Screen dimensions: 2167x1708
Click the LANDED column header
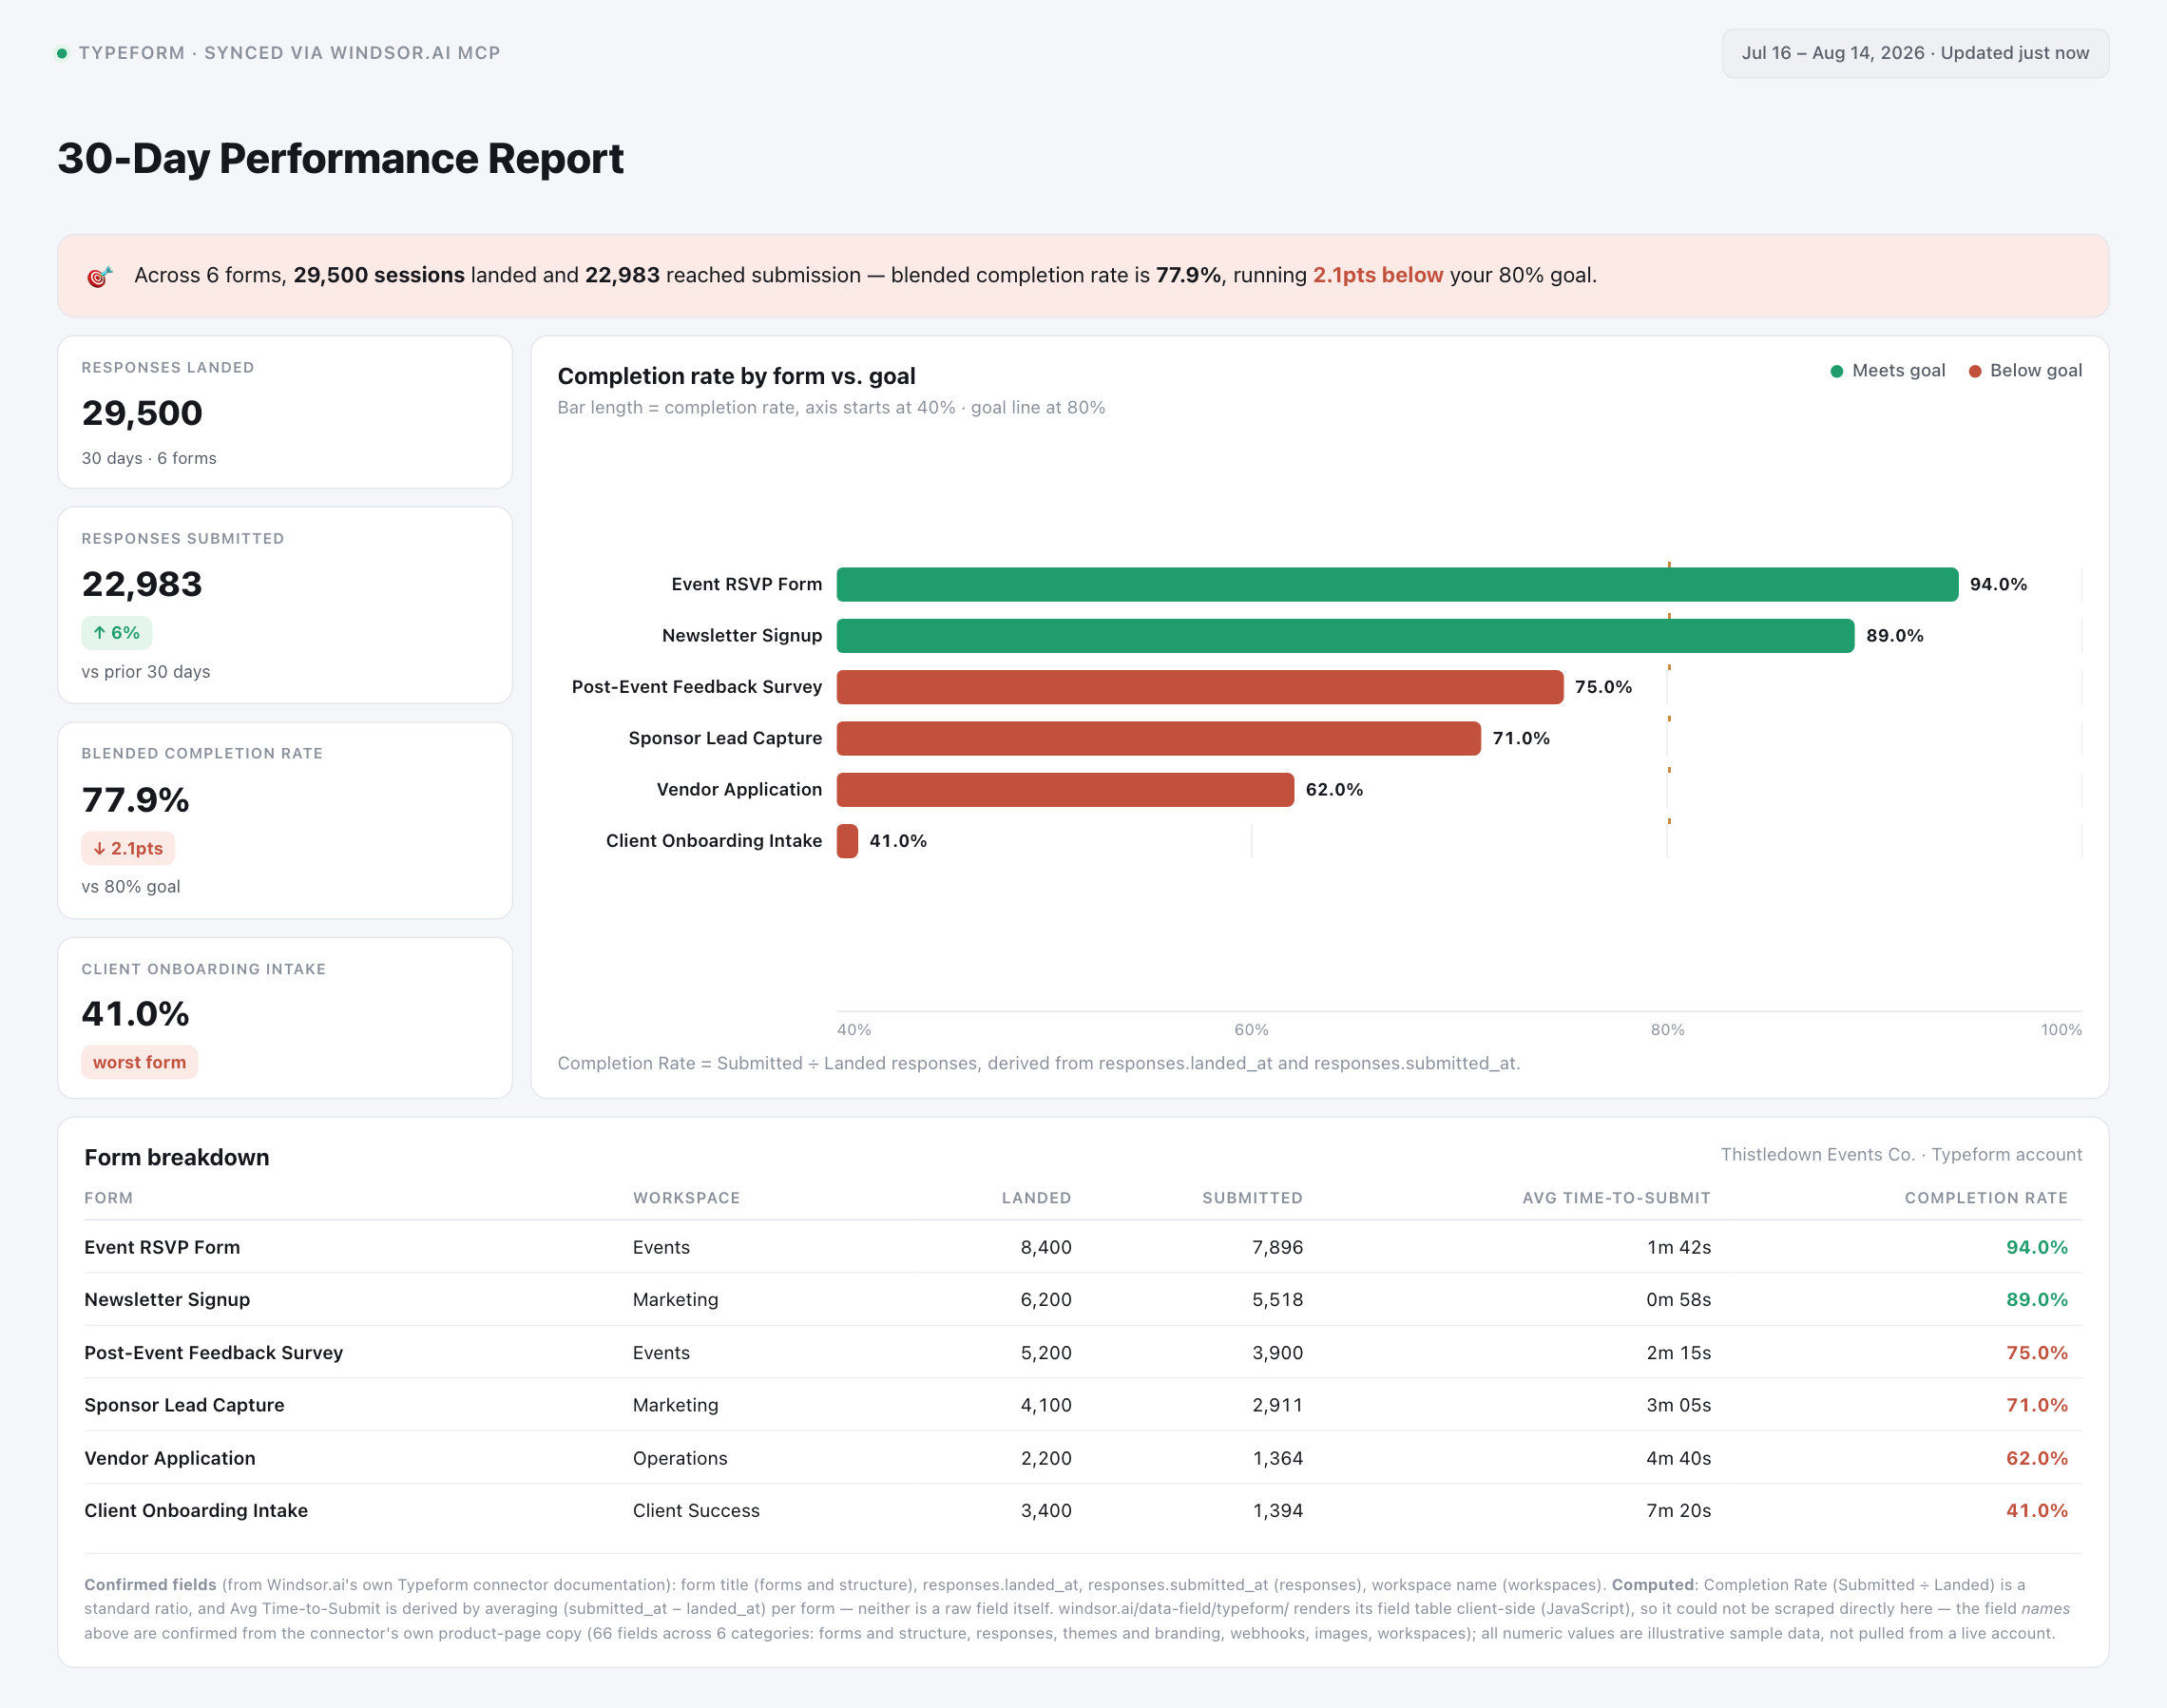[1036, 1198]
